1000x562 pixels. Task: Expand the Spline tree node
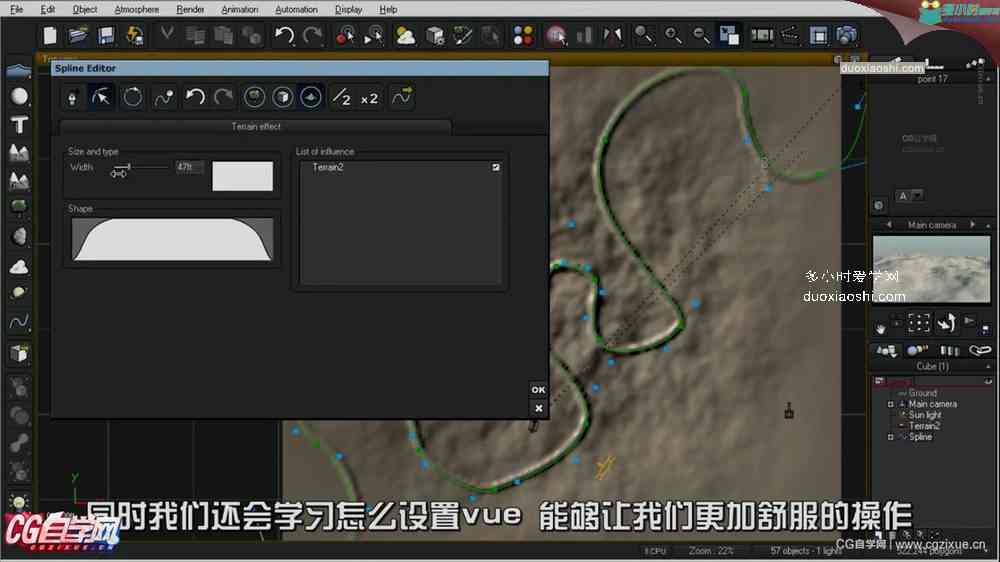click(x=890, y=437)
